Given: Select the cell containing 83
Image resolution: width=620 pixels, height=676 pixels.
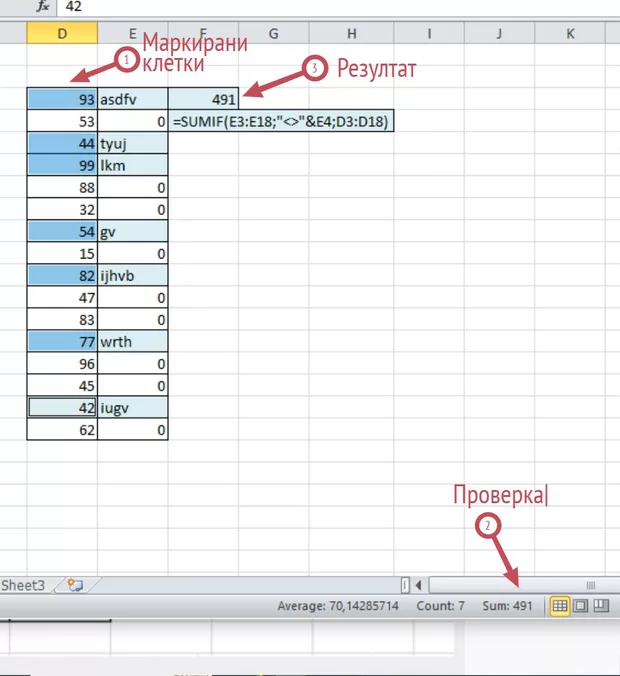Looking at the screenshot, I should (x=62, y=319).
